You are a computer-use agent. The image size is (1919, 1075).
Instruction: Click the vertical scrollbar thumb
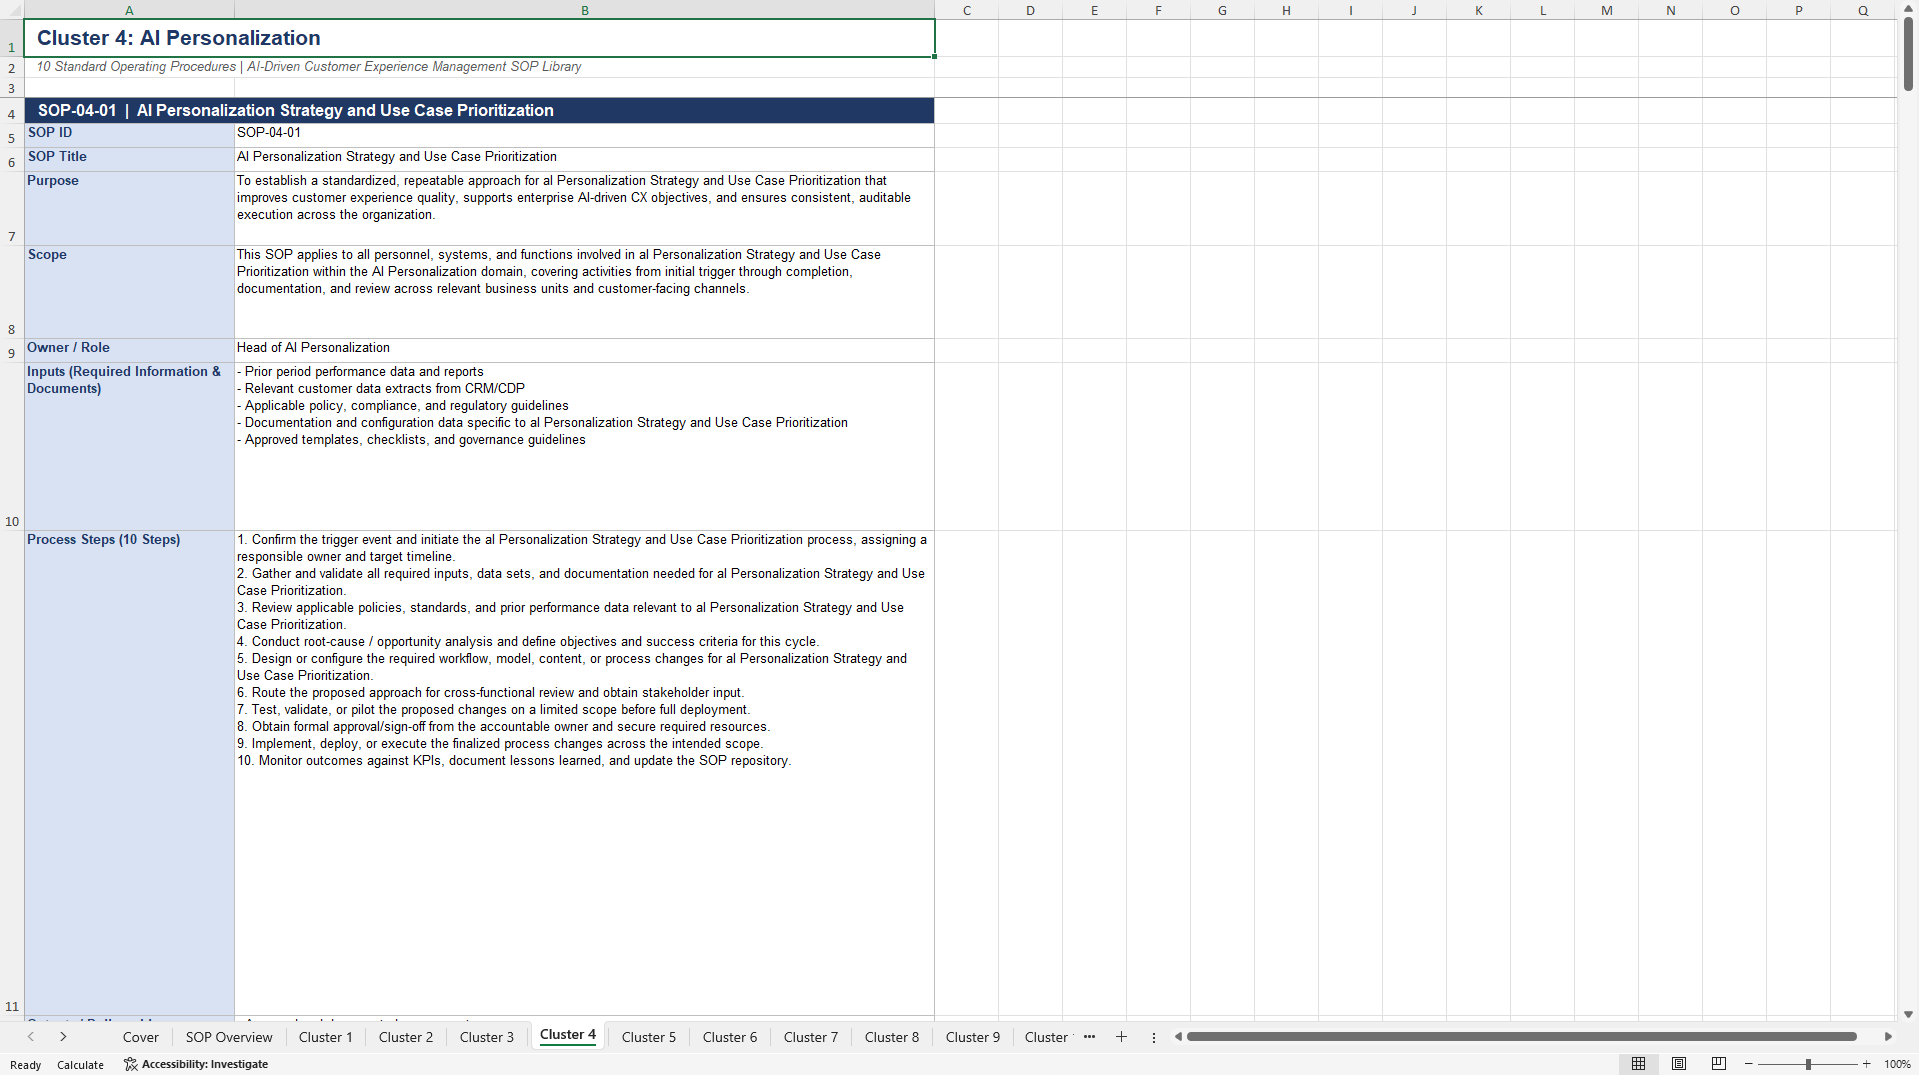[x=1908, y=54]
